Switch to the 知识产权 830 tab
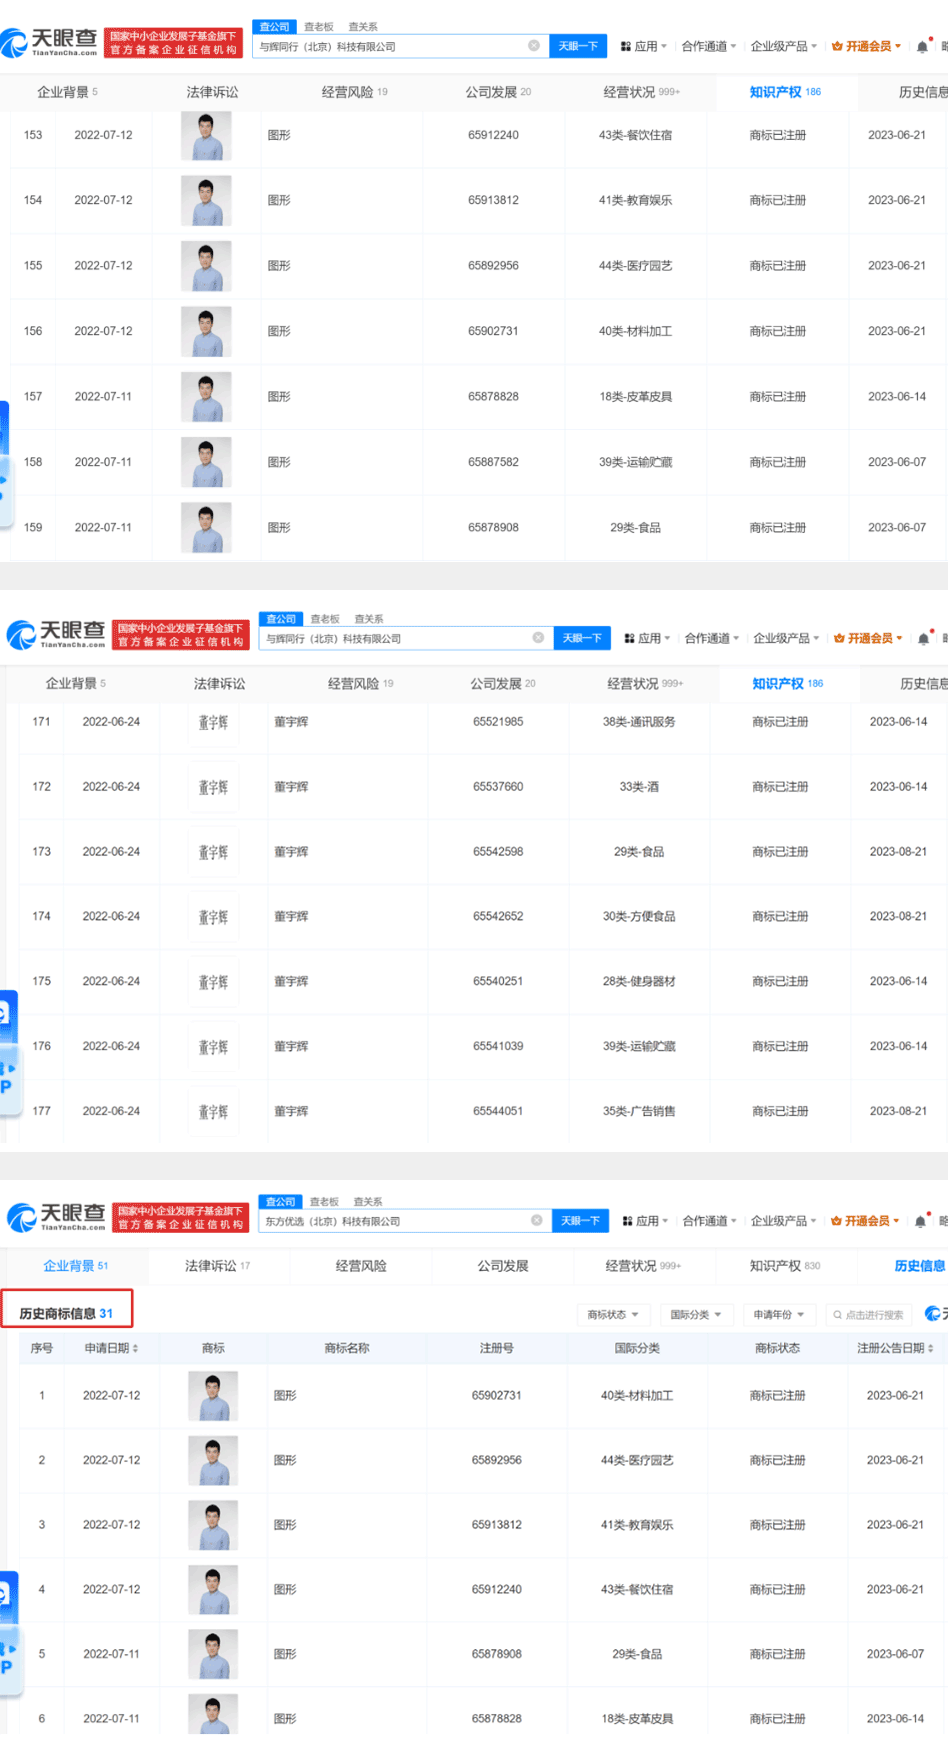 point(784,1266)
